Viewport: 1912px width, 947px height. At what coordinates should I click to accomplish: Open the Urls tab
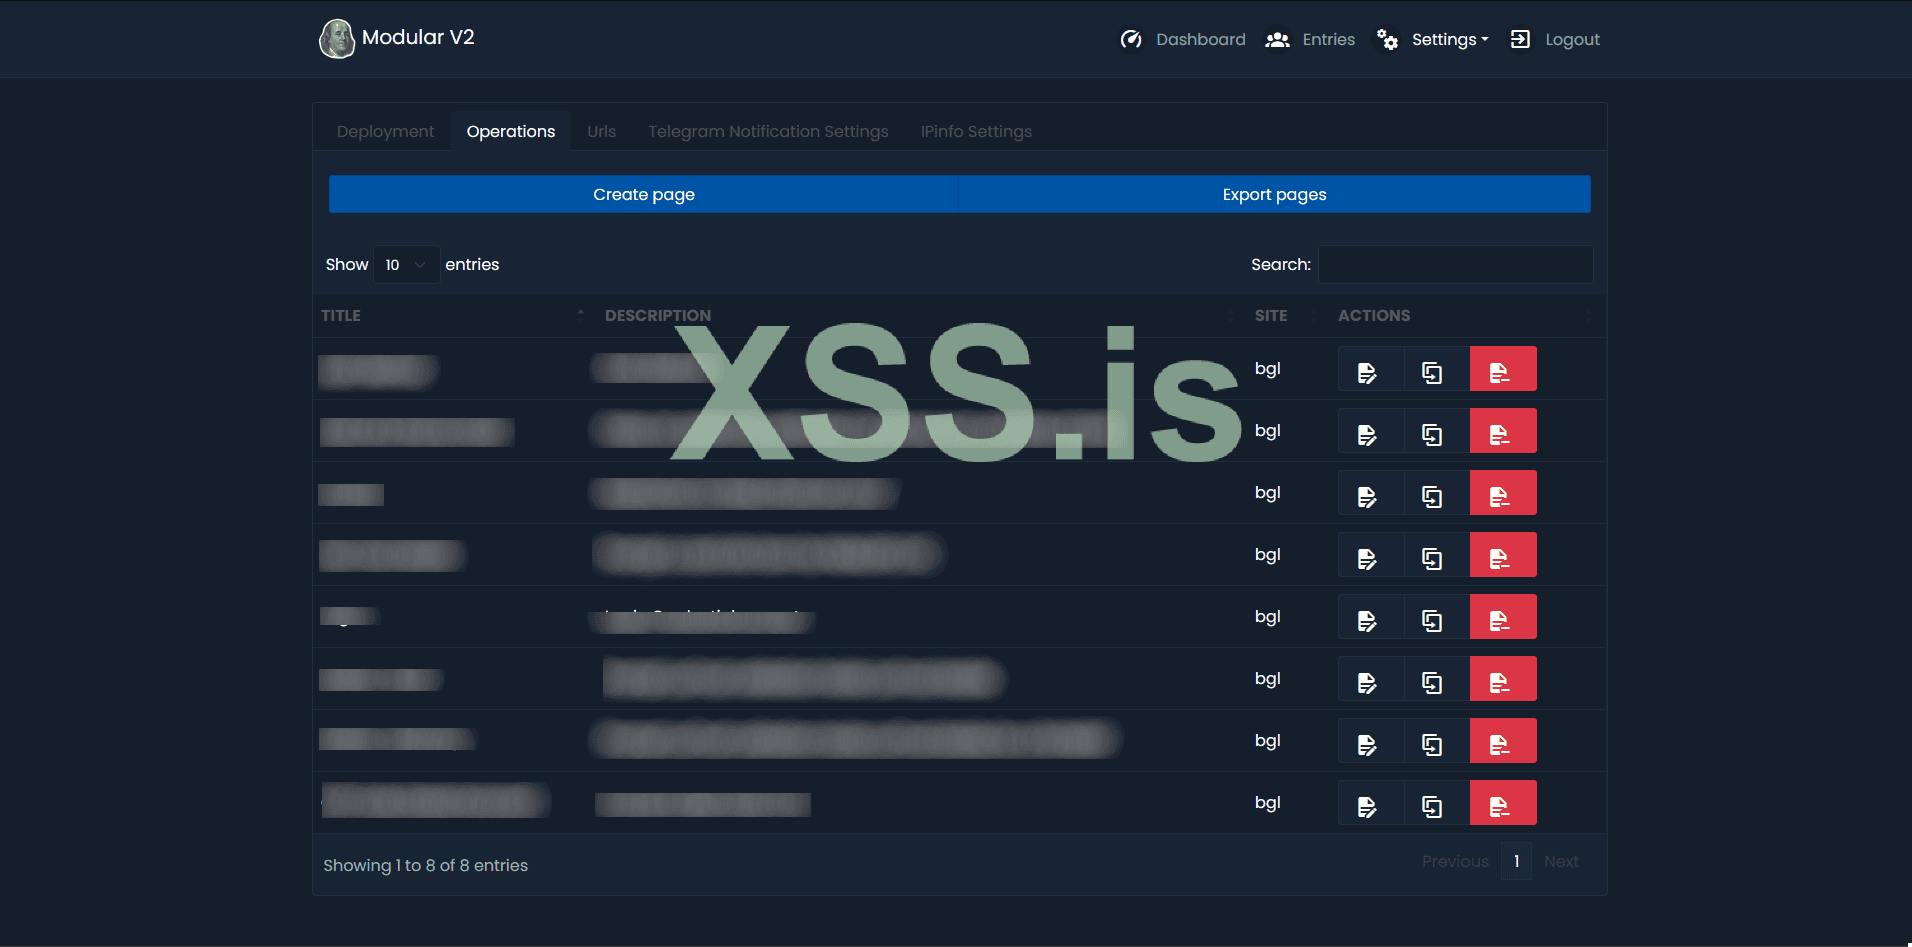601,131
